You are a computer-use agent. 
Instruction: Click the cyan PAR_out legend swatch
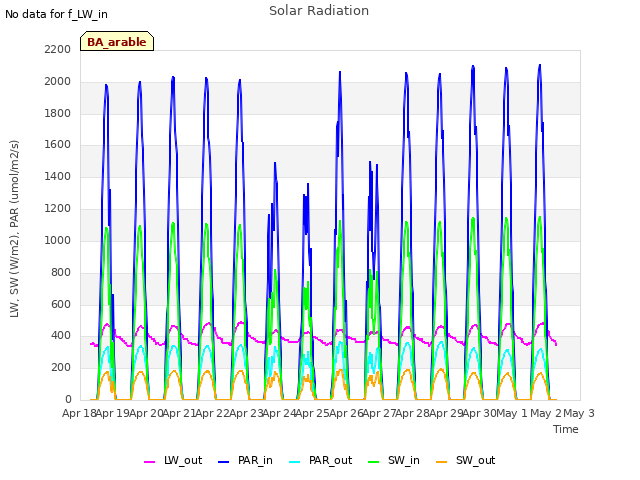(x=295, y=462)
